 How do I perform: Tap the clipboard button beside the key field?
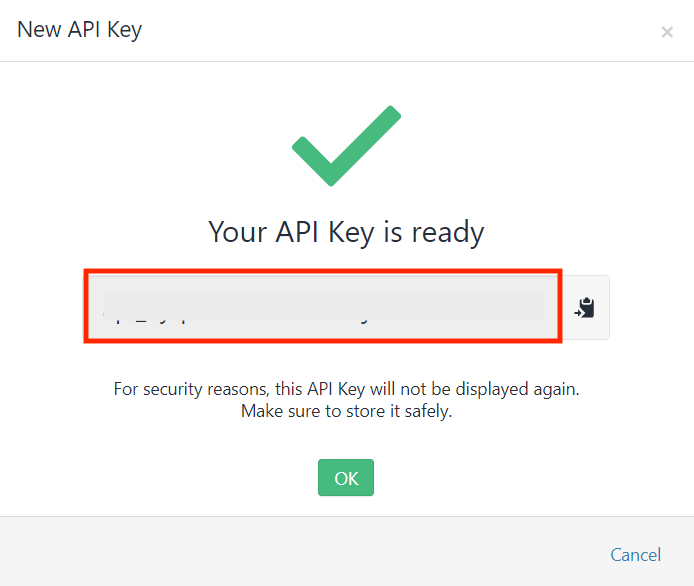[584, 307]
